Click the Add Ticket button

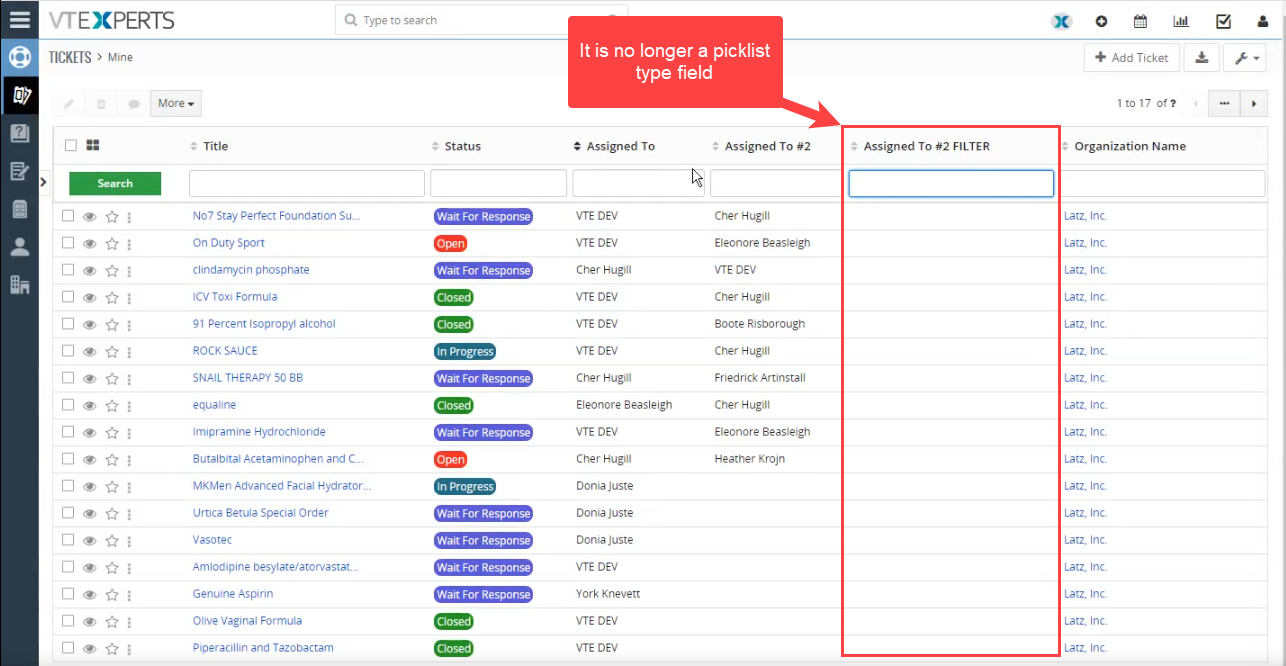click(x=1131, y=57)
